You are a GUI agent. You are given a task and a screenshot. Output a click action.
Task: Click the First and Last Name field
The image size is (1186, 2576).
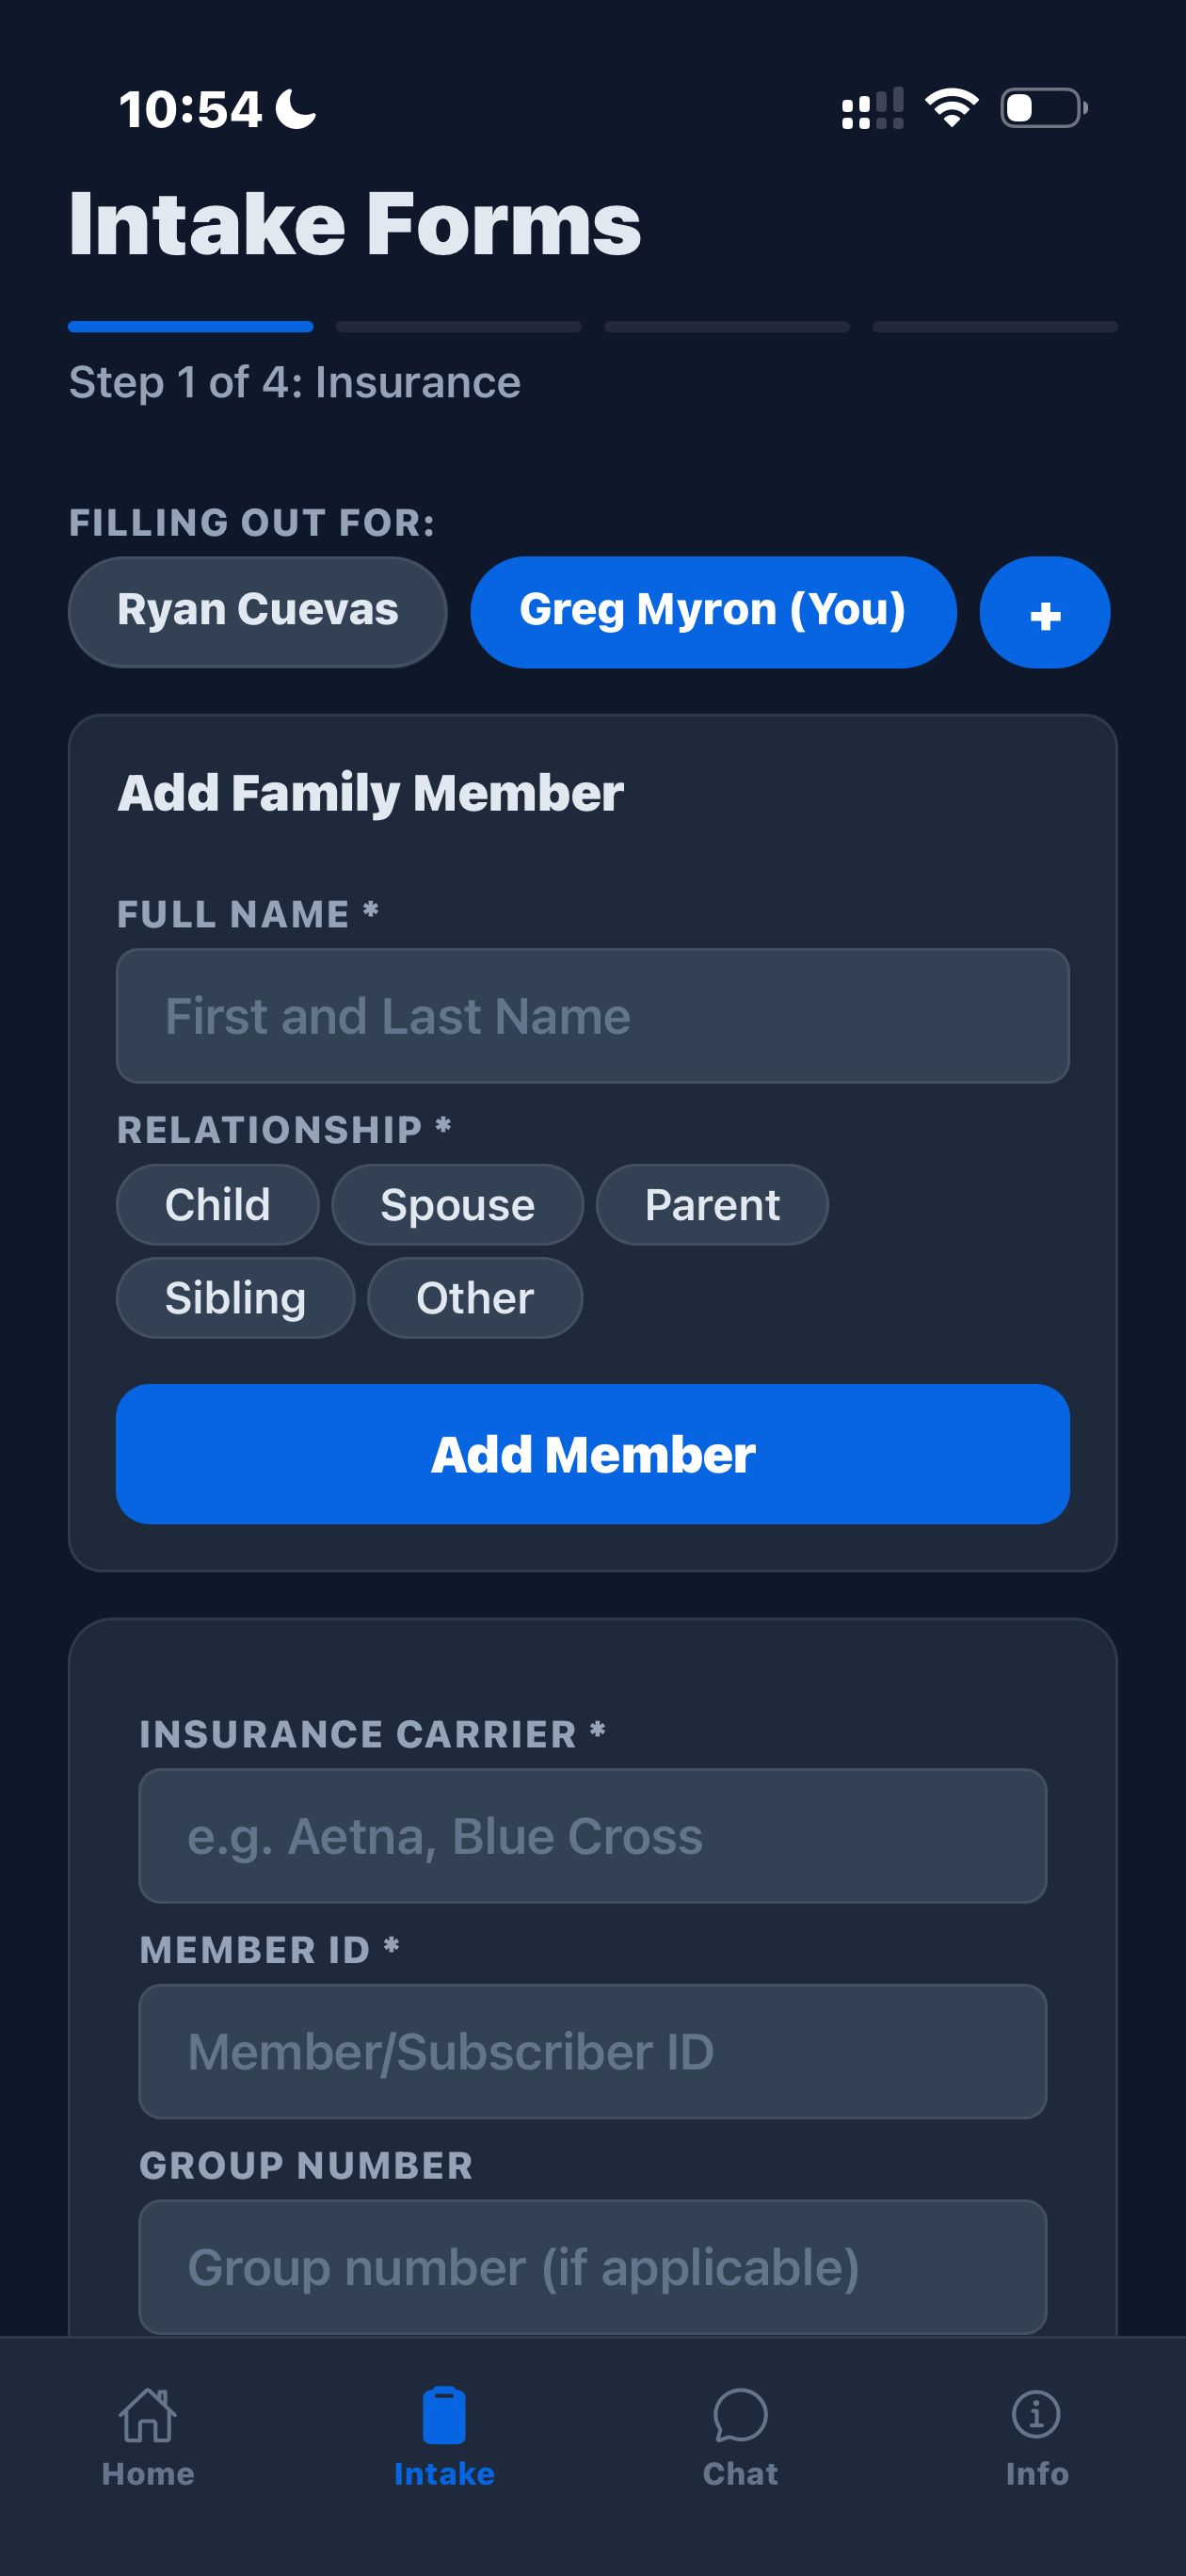(x=593, y=1014)
